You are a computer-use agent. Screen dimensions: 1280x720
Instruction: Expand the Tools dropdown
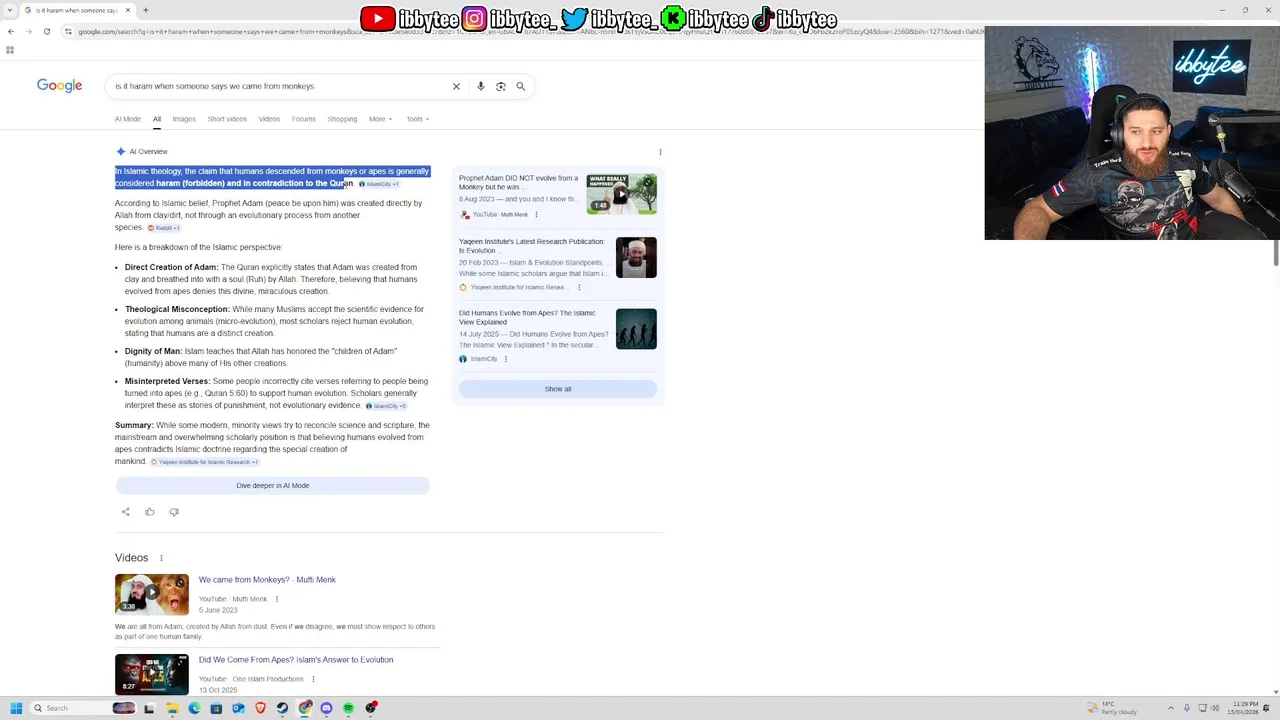[x=418, y=119]
